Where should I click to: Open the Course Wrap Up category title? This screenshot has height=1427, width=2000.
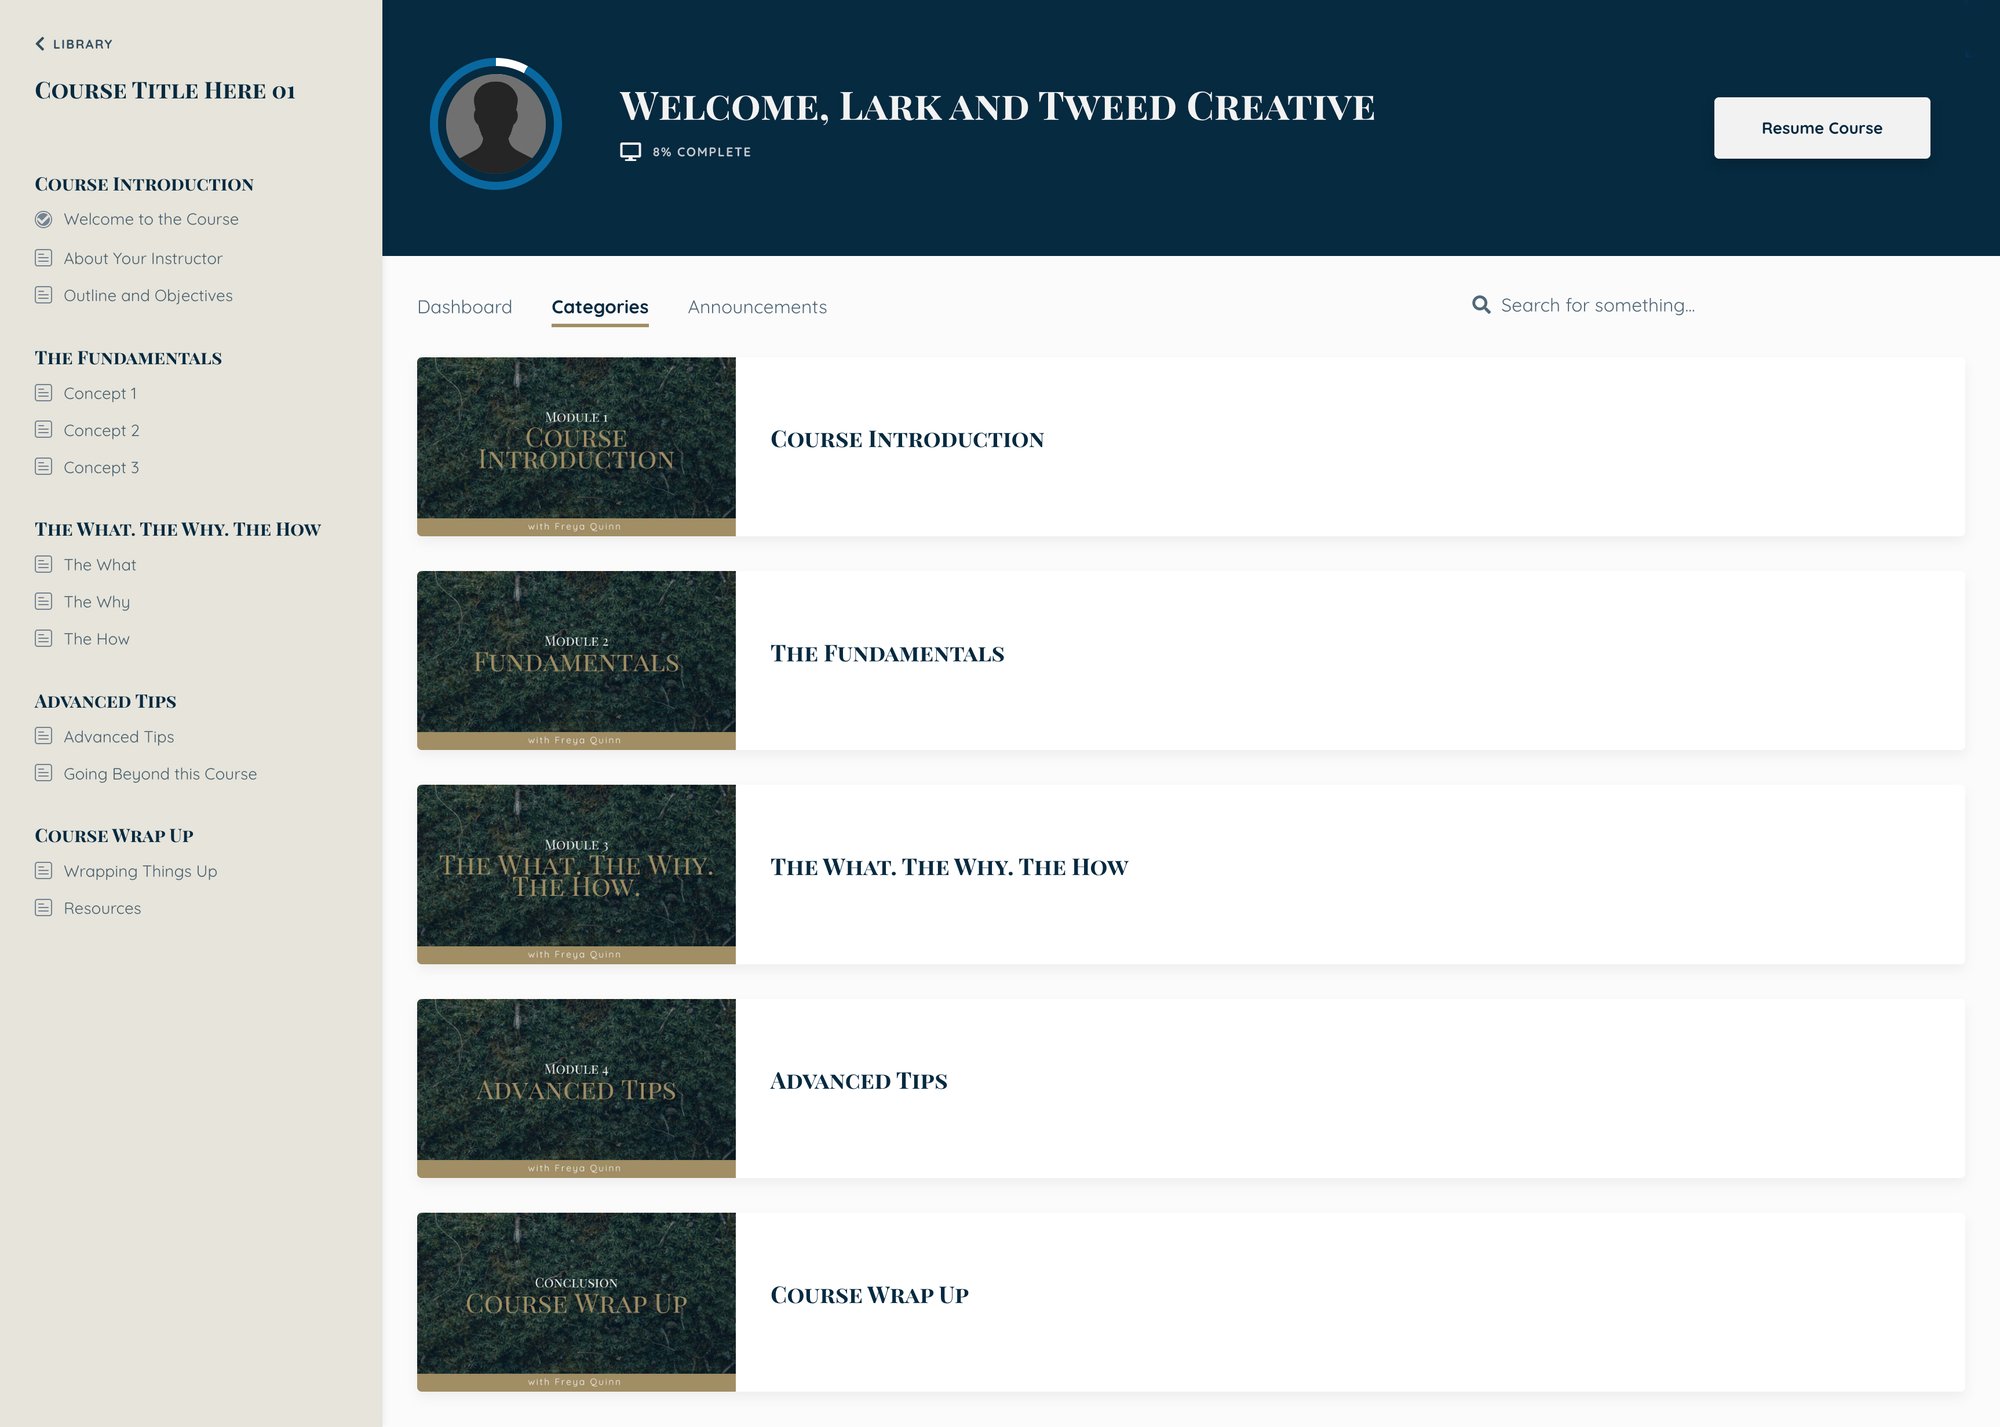[x=869, y=1295]
